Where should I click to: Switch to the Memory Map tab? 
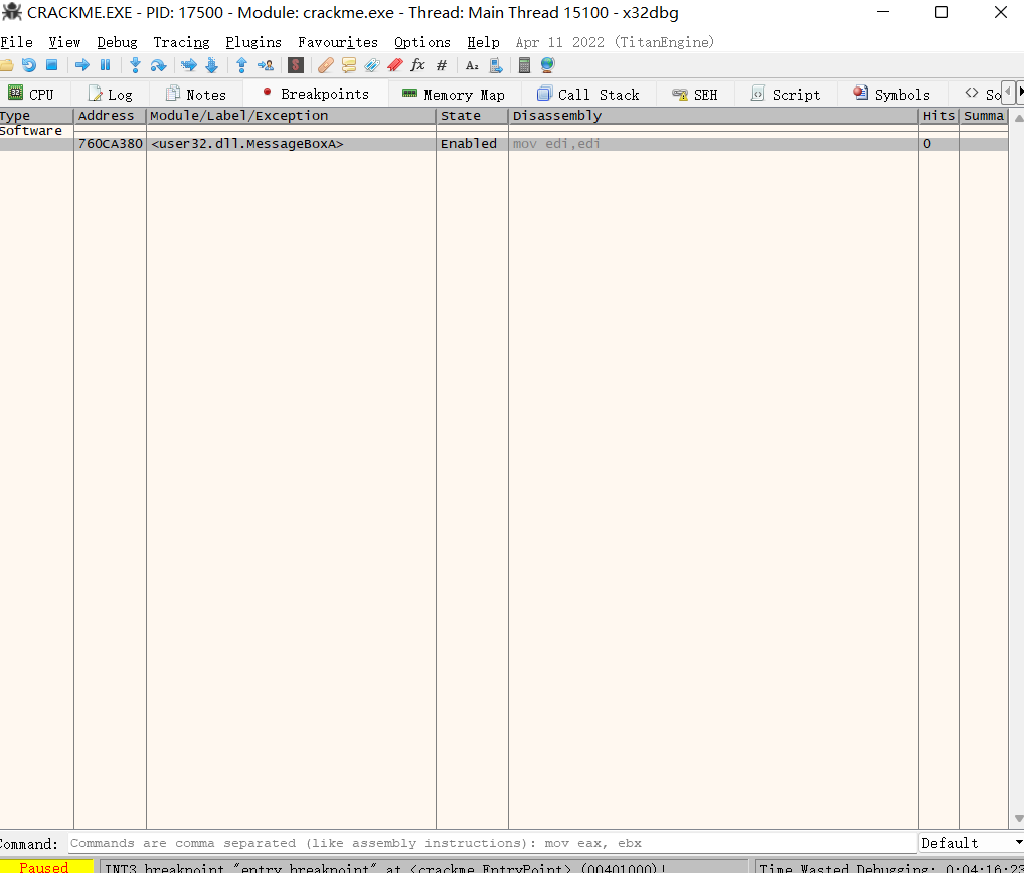click(453, 94)
